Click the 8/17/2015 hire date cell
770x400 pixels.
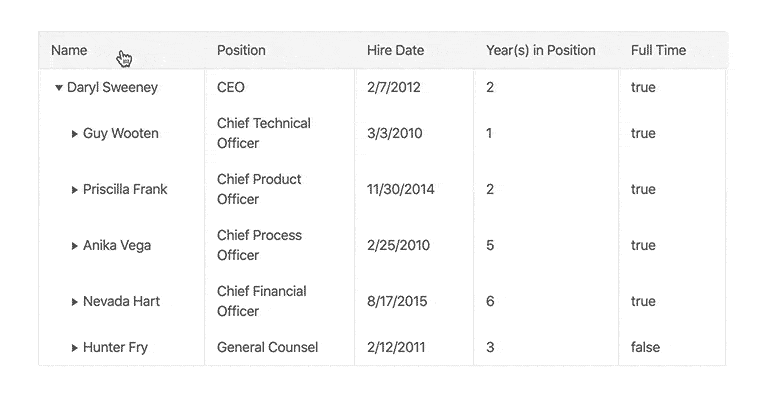click(414, 301)
